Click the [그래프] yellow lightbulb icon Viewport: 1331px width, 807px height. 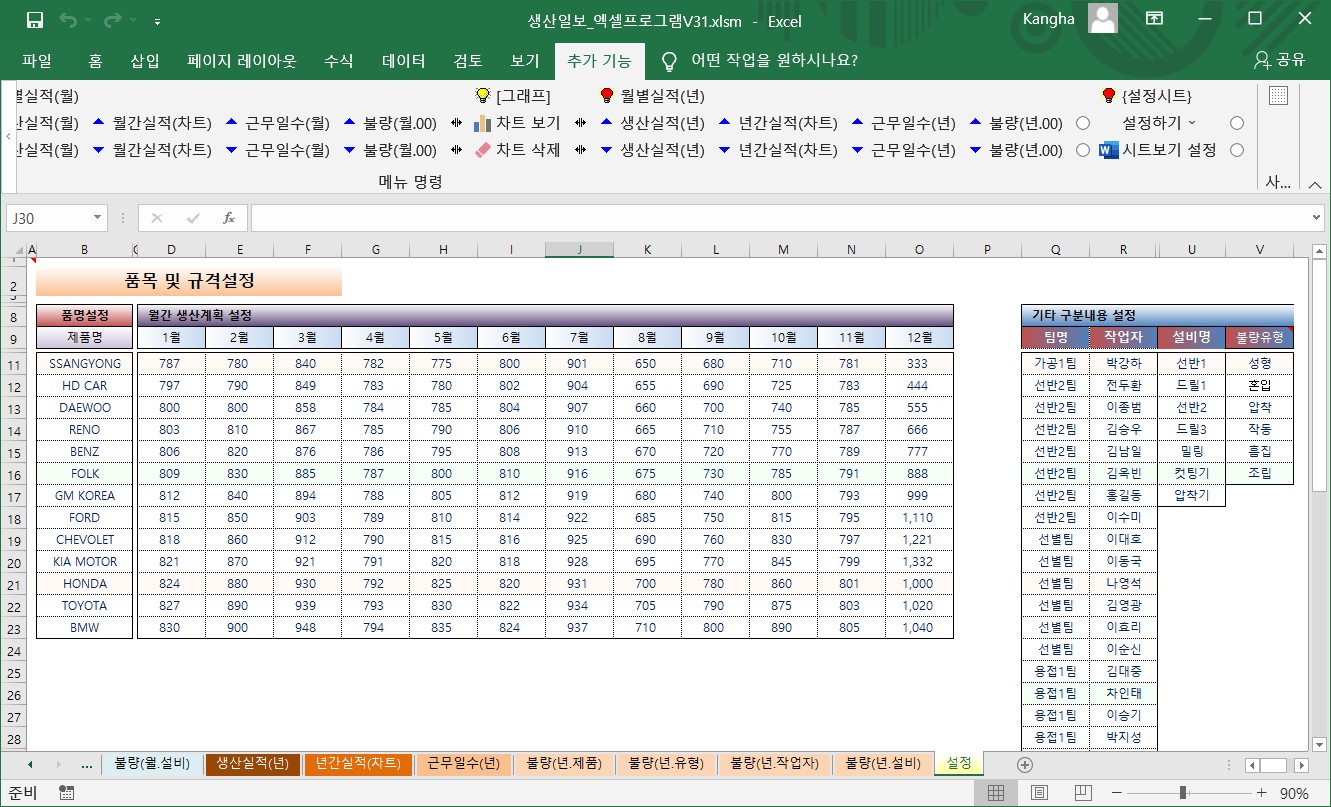[482, 96]
